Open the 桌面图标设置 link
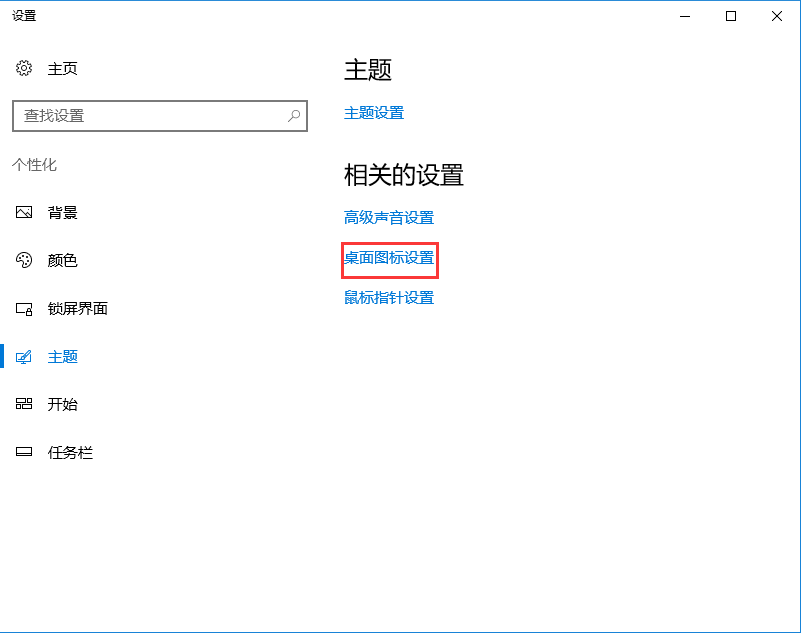The width and height of the screenshot is (801, 633). click(x=389, y=258)
